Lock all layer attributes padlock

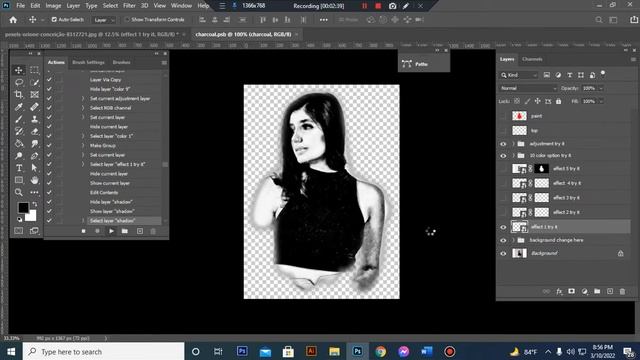point(558,101)
